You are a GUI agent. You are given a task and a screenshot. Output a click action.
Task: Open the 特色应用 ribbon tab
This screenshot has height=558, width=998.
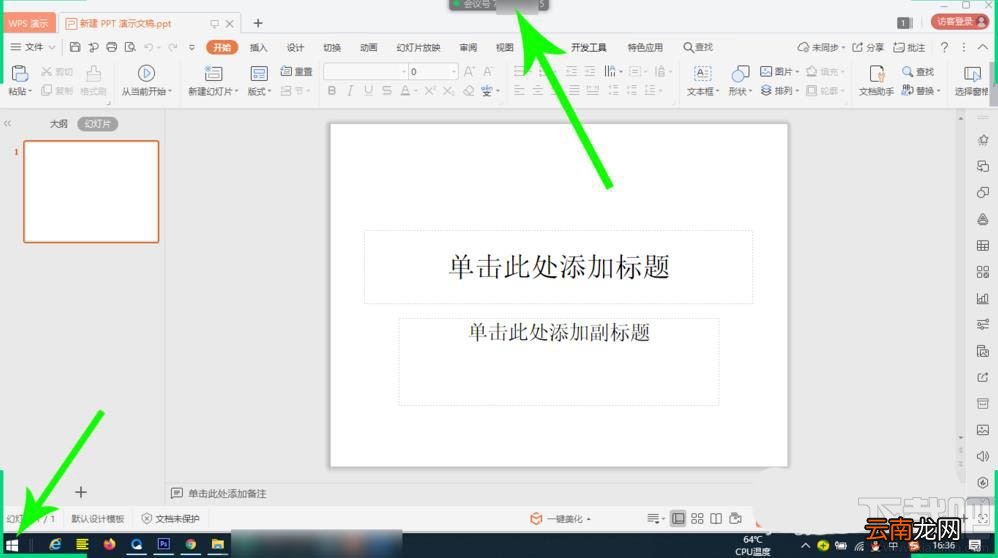coord(645,47)
